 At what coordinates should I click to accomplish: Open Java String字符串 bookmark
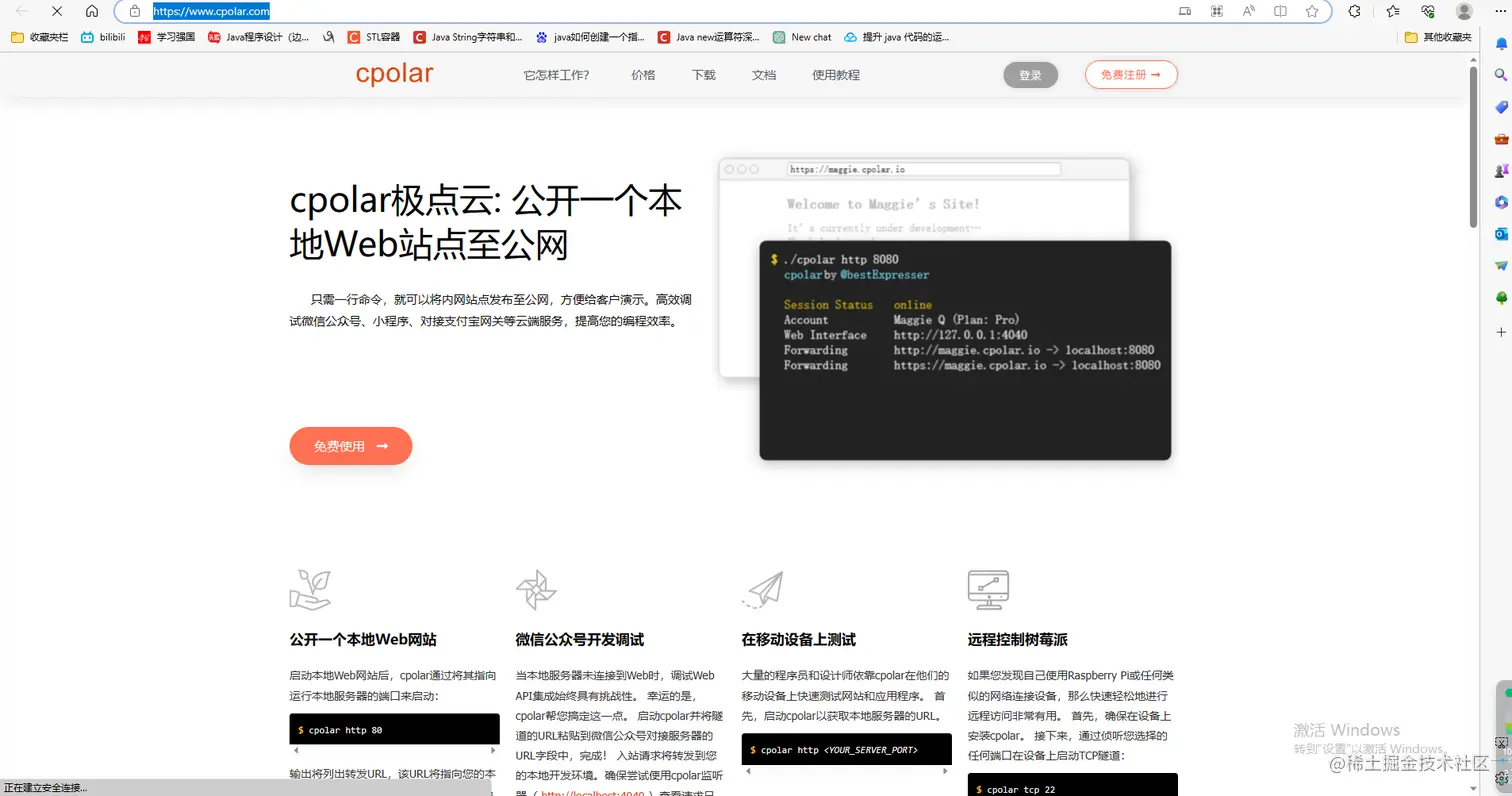pos(468,37)
